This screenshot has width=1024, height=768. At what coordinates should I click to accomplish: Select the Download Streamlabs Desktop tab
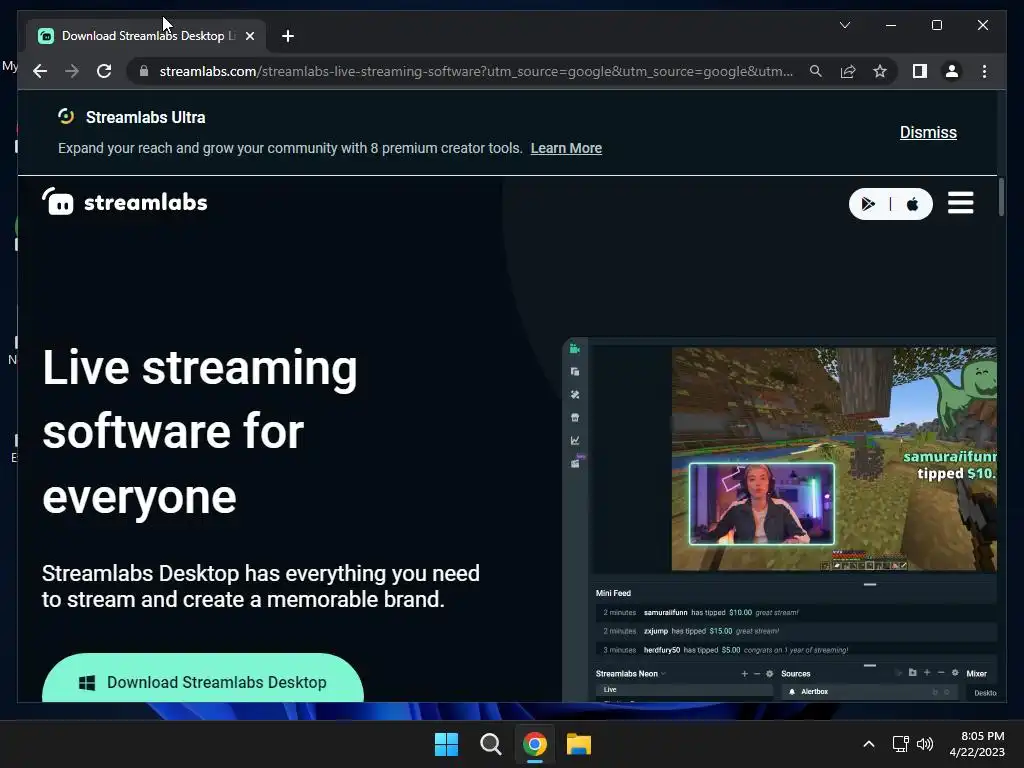coord(147,36)
